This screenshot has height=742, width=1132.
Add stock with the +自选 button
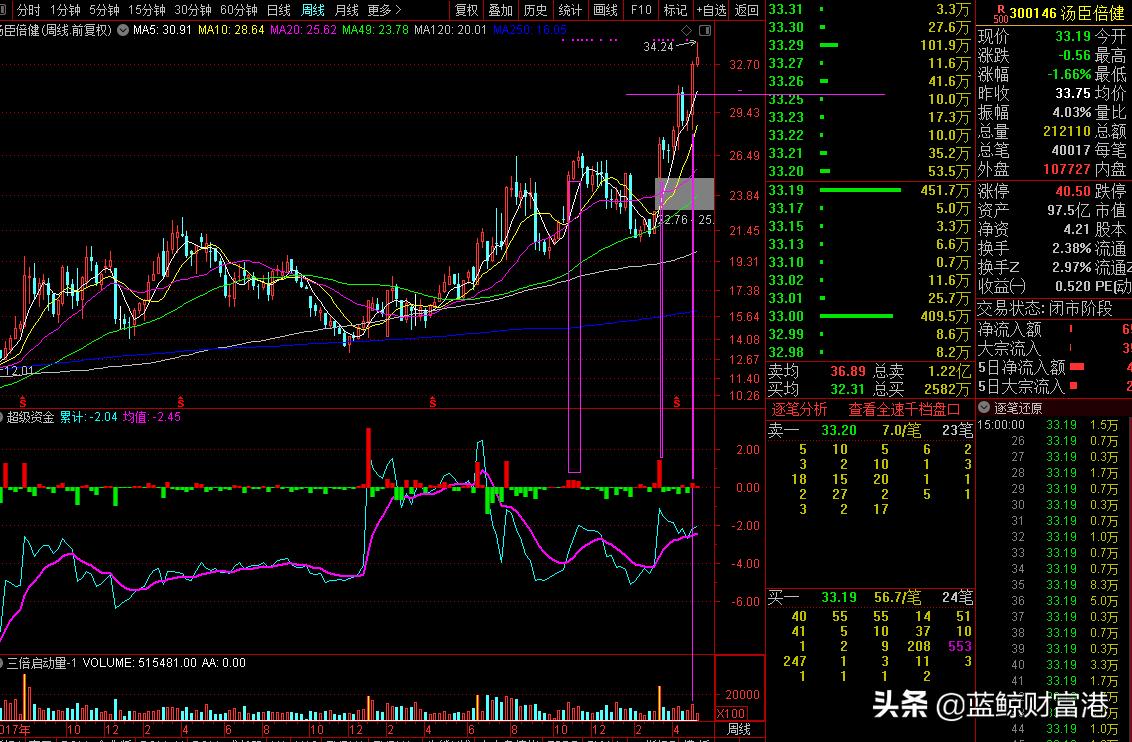point(711,10)
